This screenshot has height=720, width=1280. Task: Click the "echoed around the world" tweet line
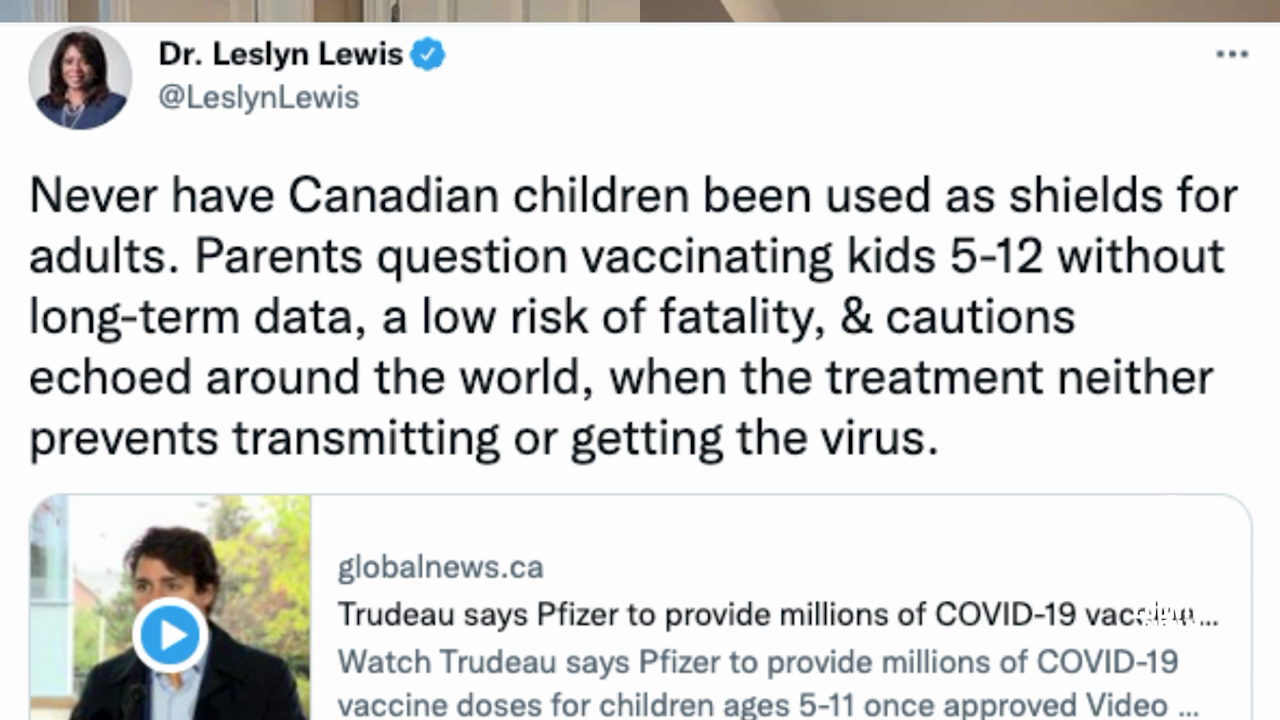620,377
